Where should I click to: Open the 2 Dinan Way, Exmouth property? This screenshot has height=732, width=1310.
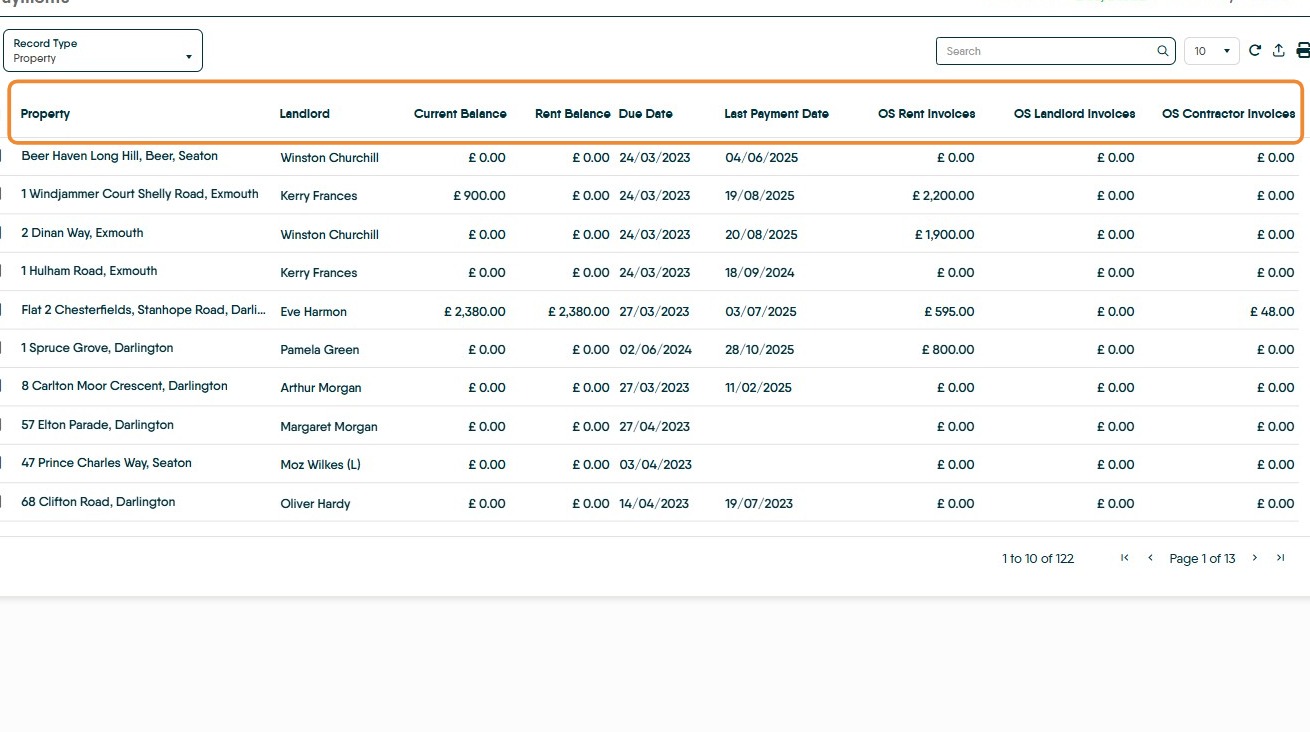tap(82, 233)
